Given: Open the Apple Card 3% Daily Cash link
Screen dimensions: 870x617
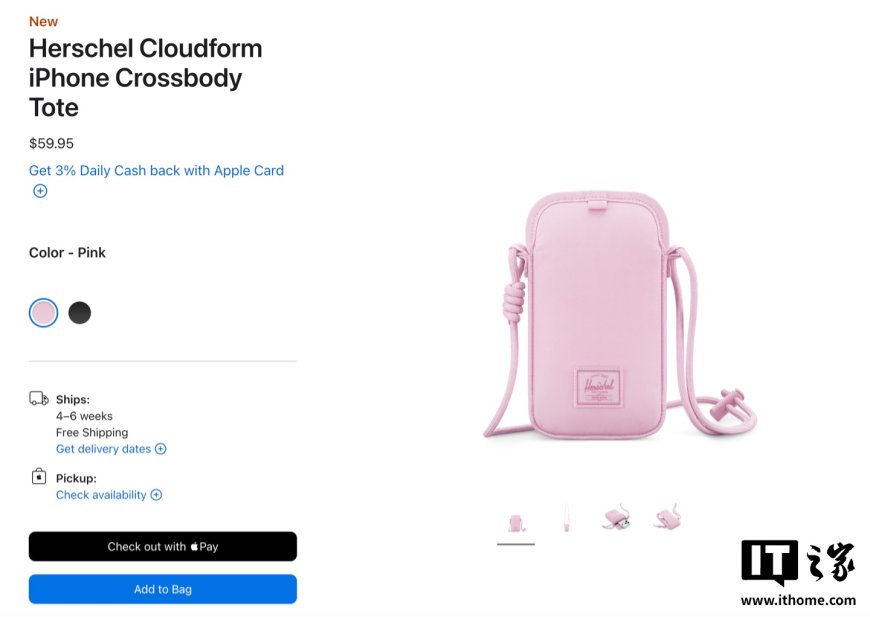Looking at the screenshot, I should 156,170.
